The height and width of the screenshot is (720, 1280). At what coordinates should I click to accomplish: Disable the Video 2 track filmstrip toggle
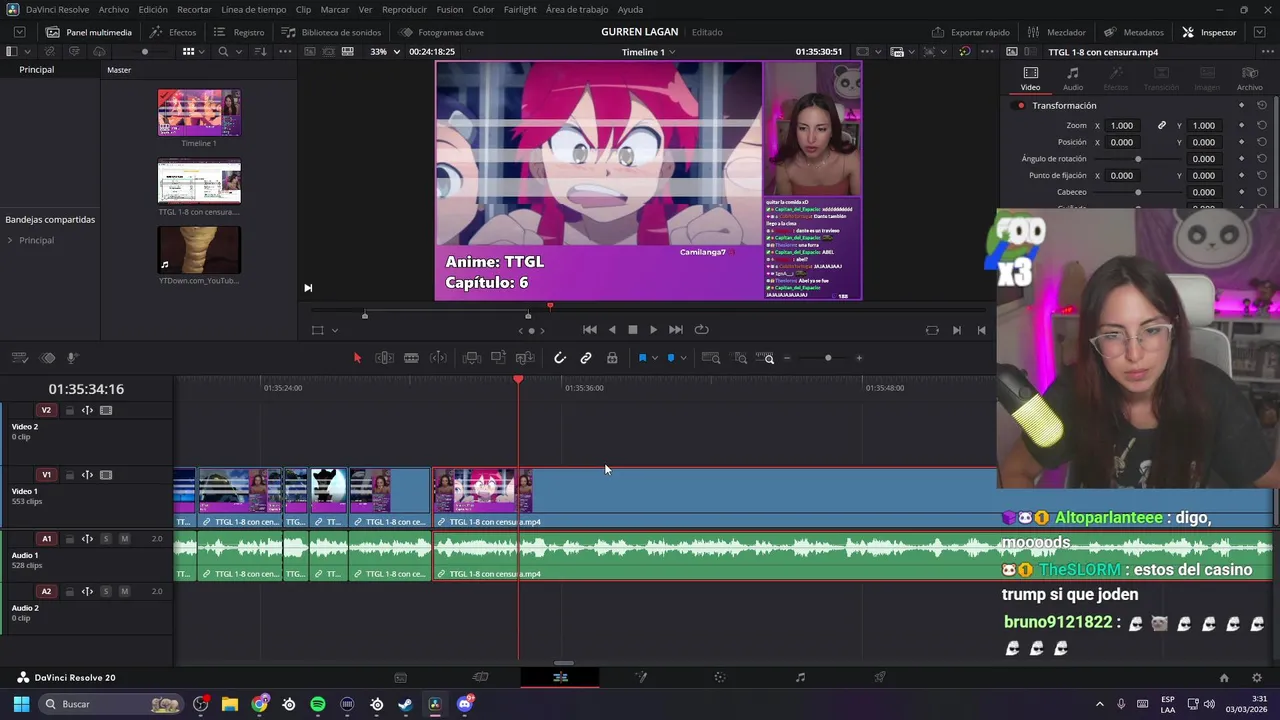106,410
